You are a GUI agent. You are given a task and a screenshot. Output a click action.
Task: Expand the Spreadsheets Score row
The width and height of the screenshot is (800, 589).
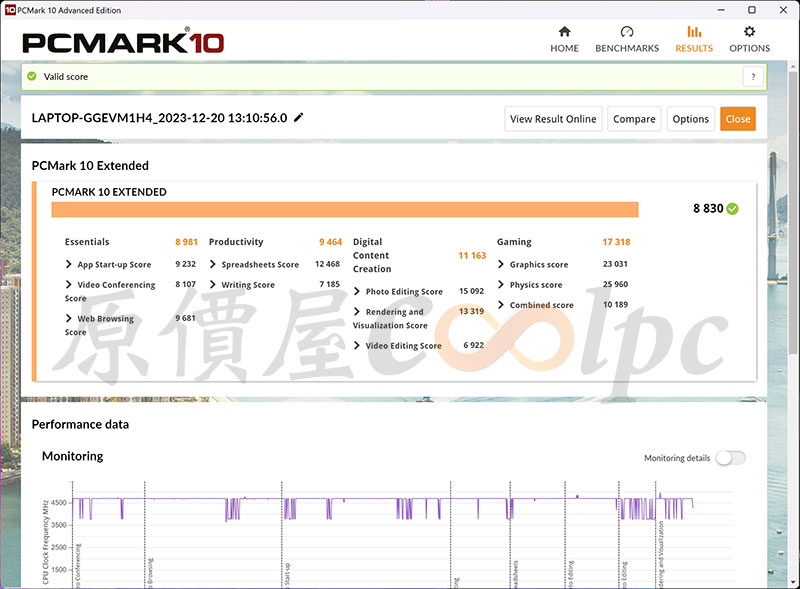(213, 265)
